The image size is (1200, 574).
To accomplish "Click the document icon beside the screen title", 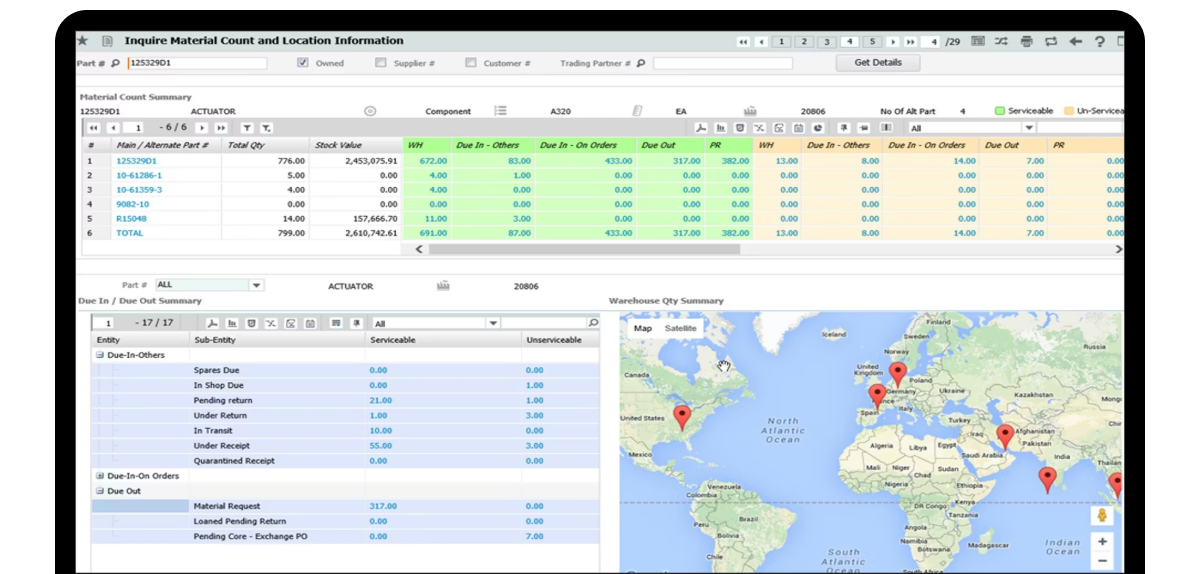I will point(107,41).
